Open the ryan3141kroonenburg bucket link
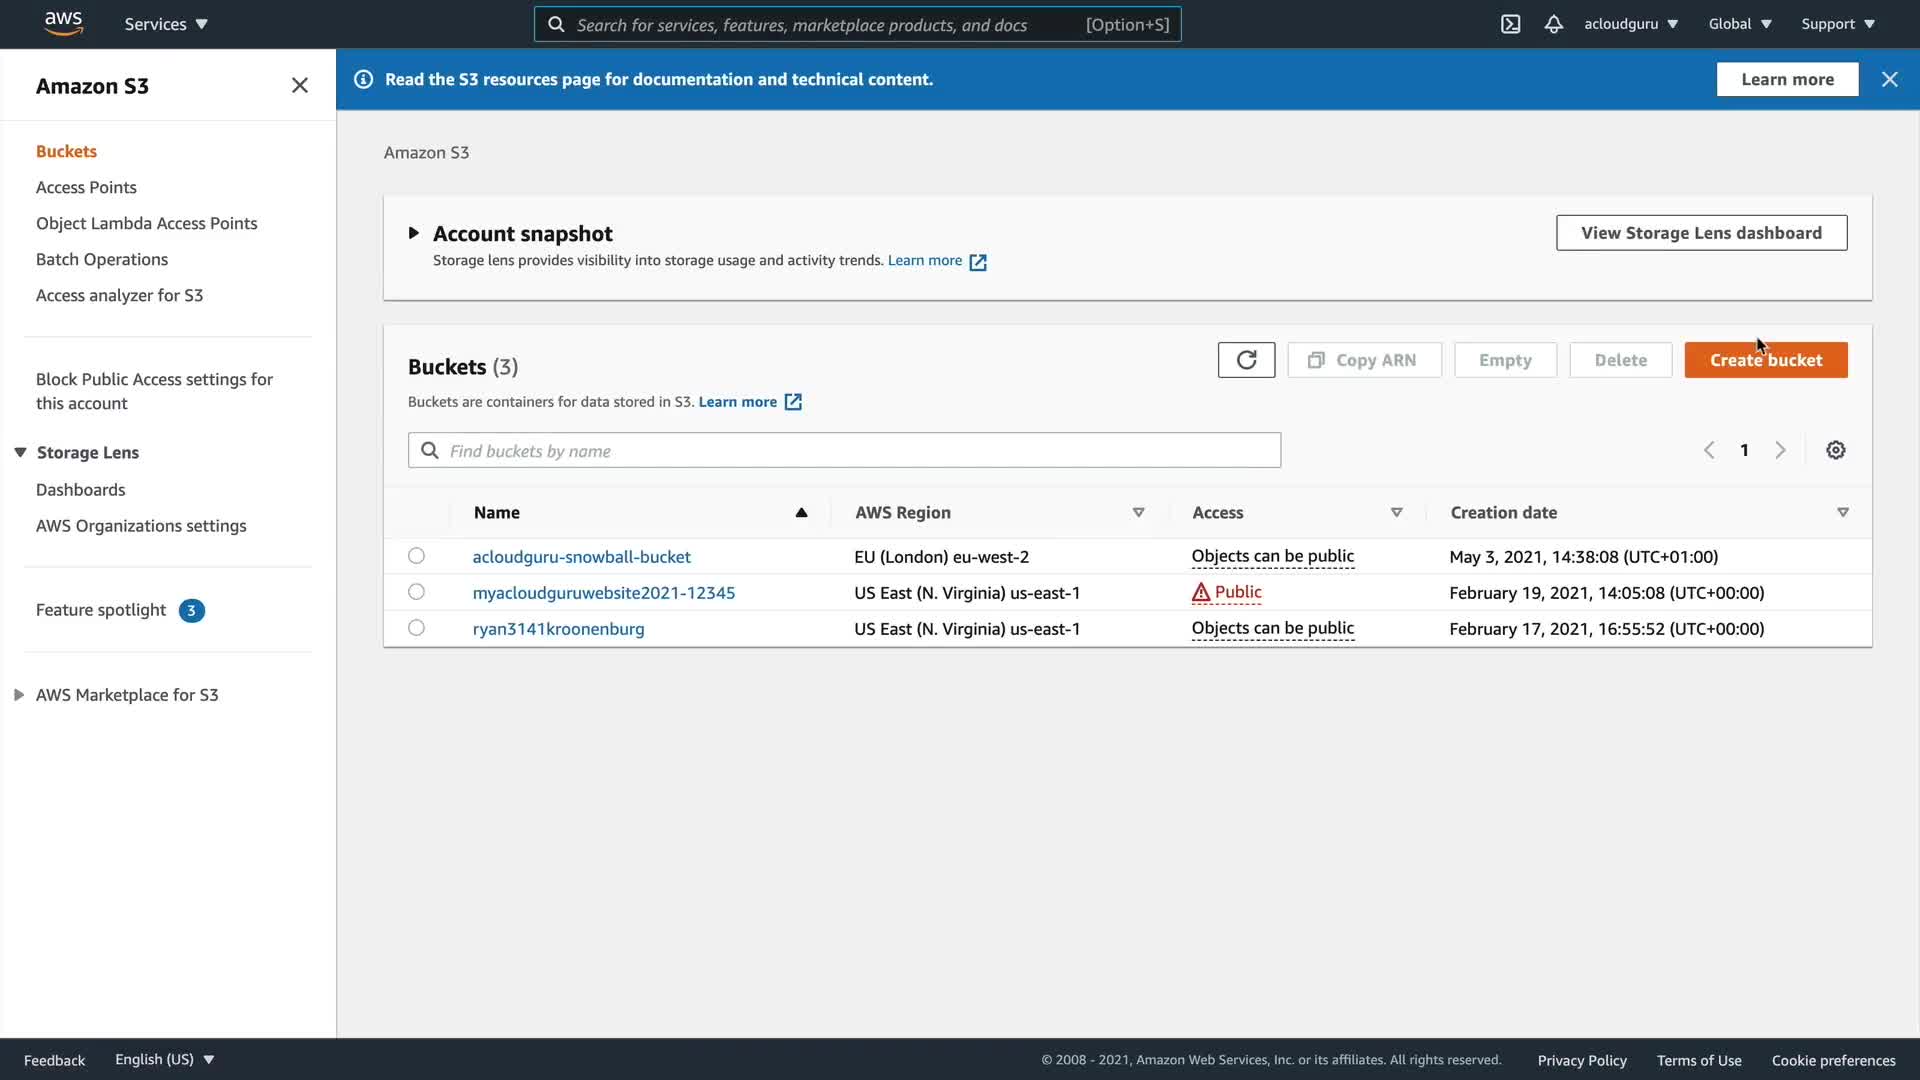Viewport: 1920px width, 1080px height. coord(558,629)
